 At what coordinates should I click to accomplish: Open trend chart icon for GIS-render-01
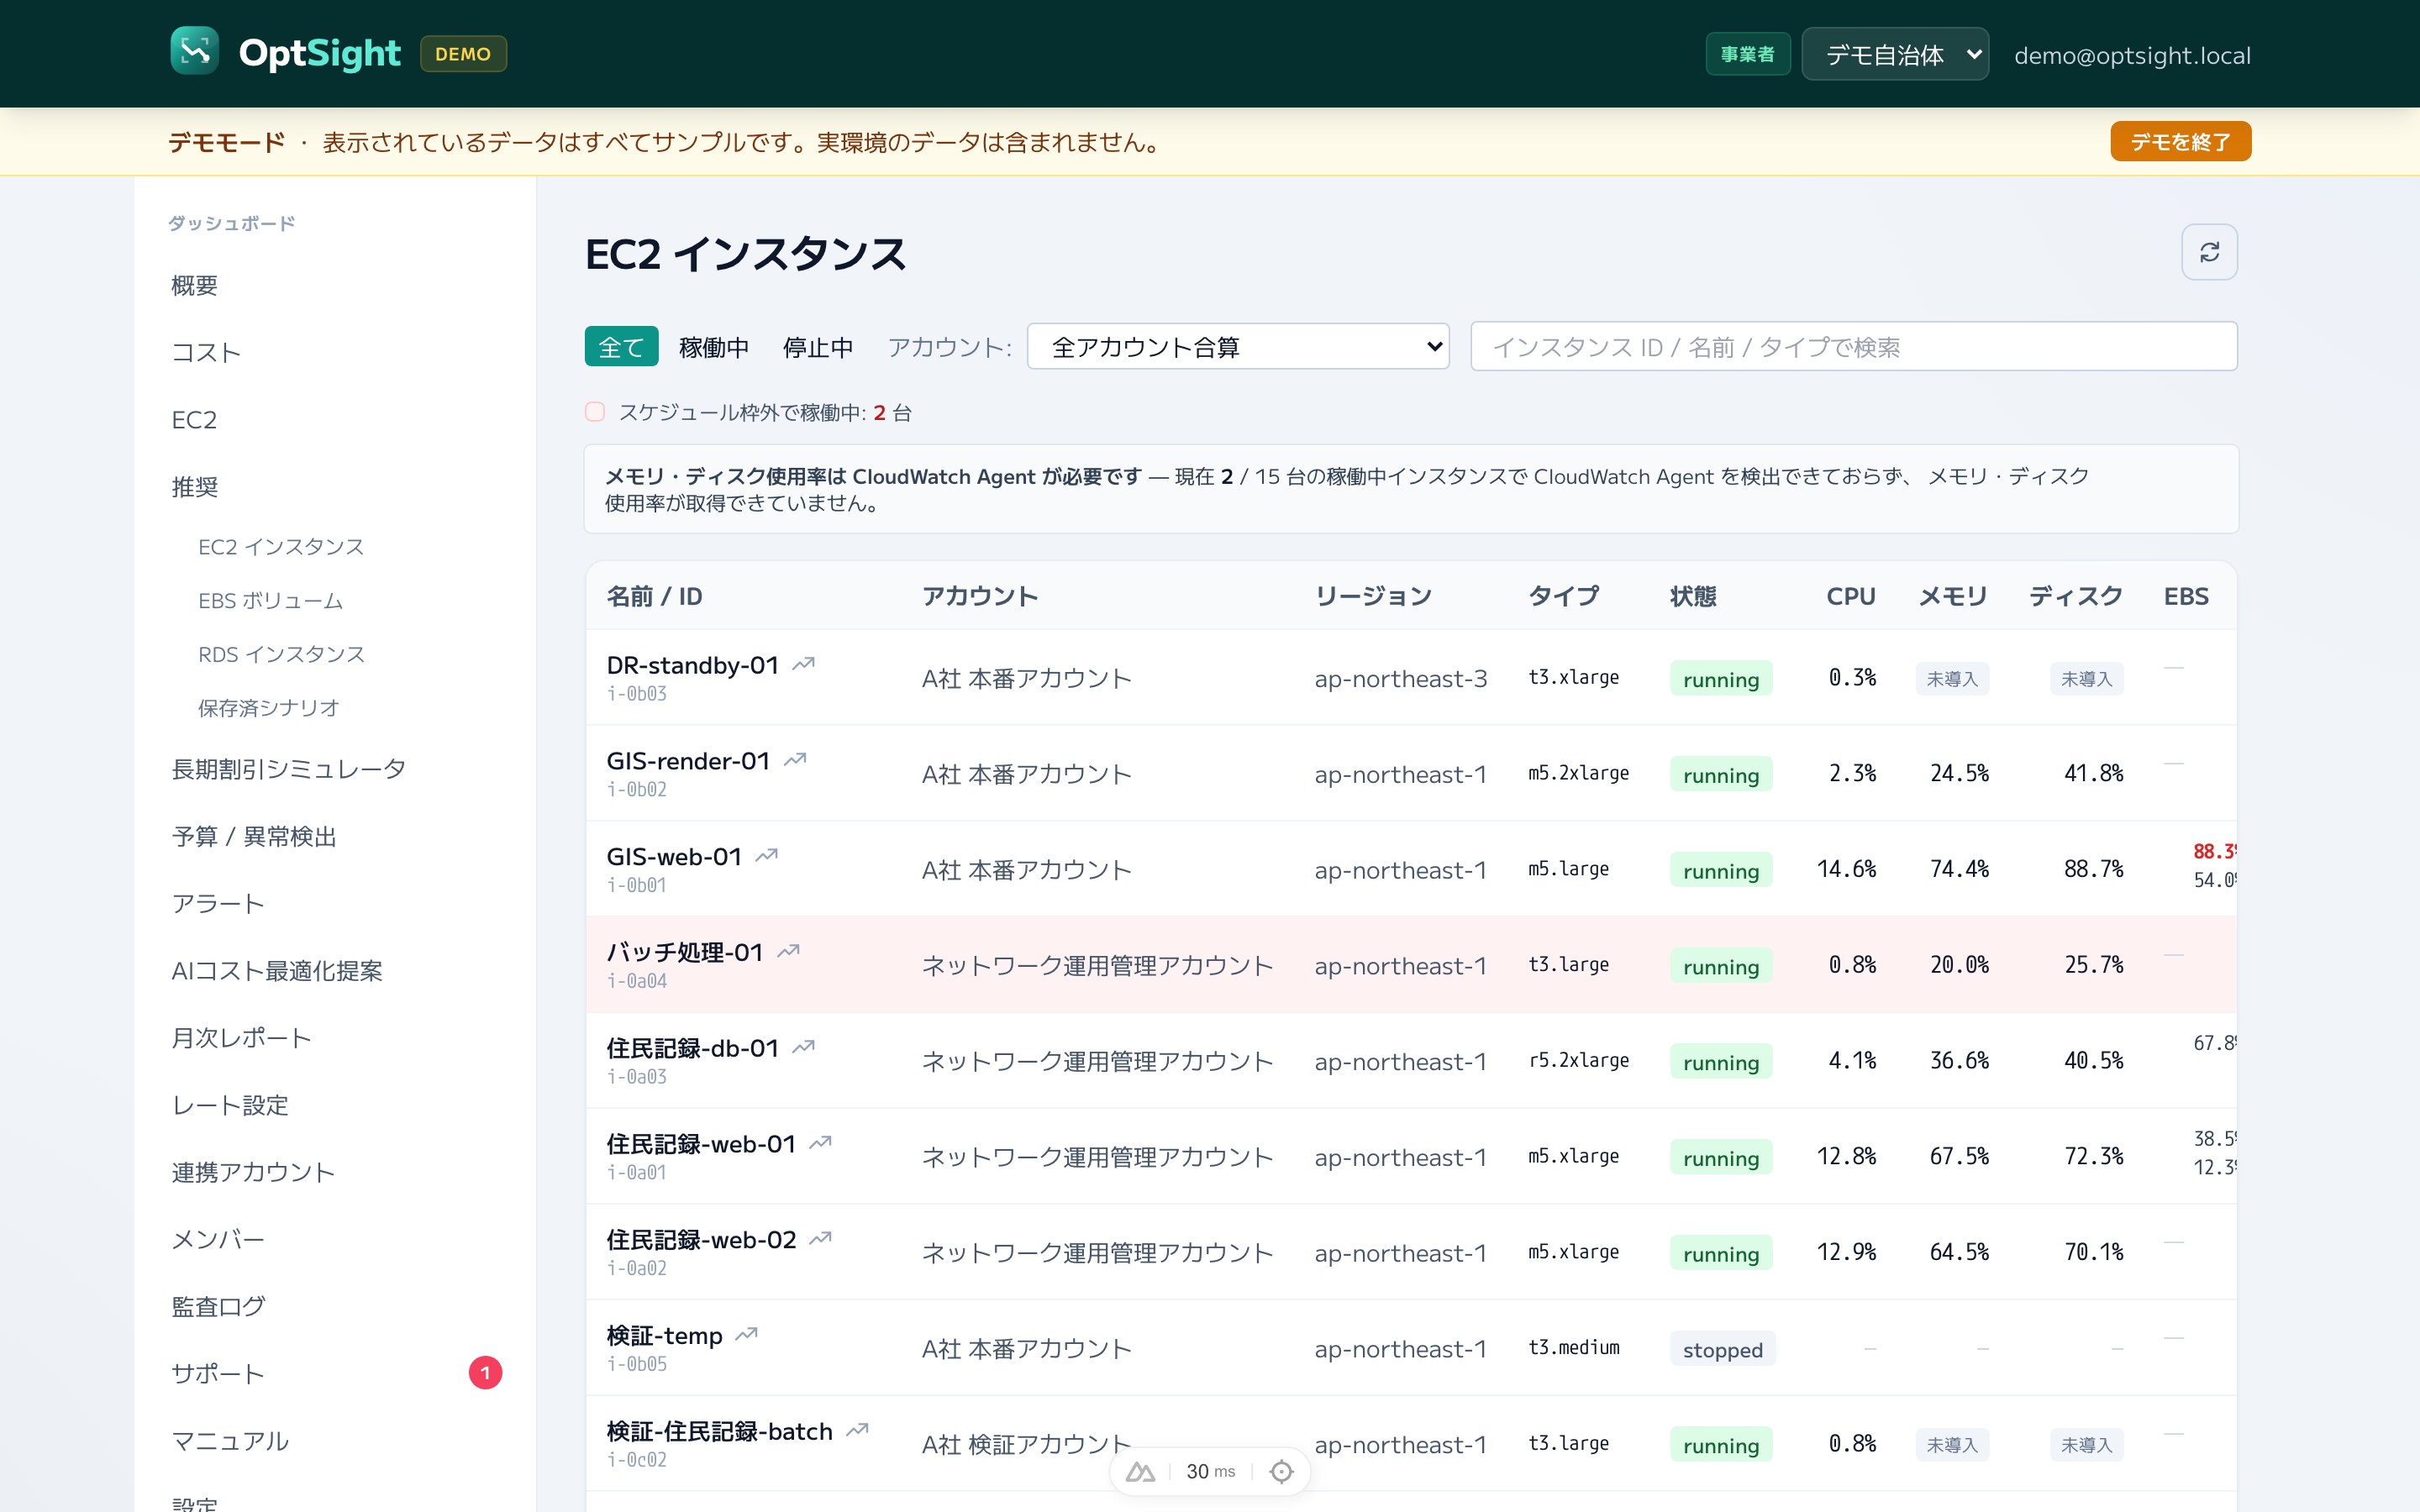(795, 760)
